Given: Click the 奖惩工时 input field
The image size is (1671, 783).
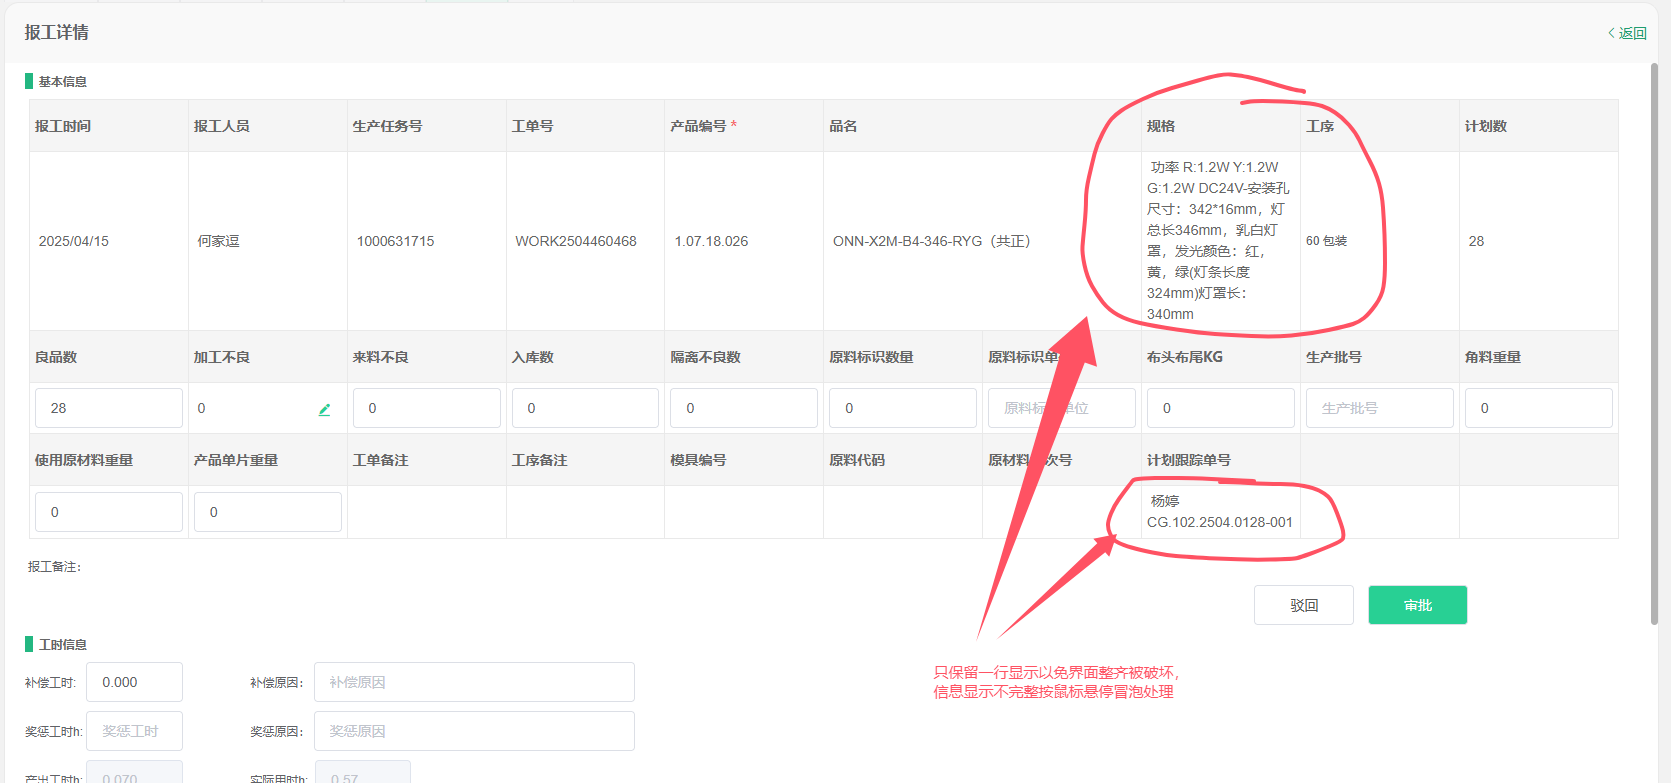Looking at the screenshot, I should 134,731.
